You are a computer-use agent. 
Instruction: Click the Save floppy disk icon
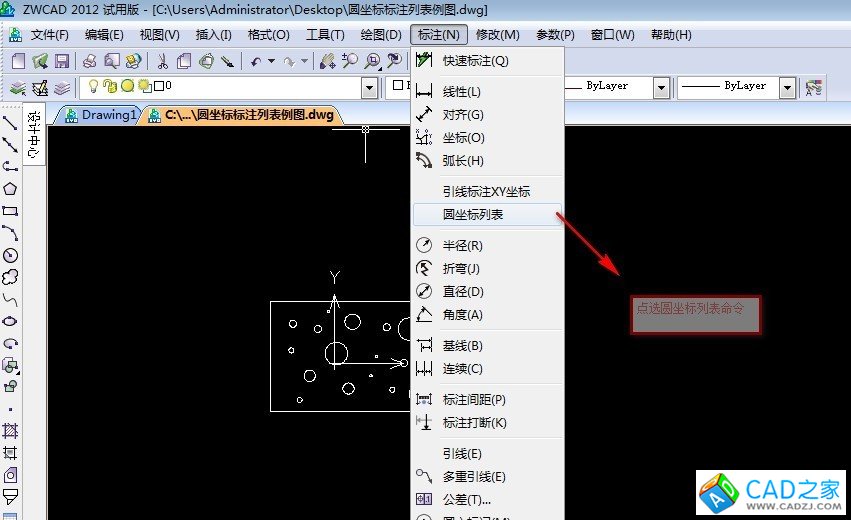tap(62, 61)
